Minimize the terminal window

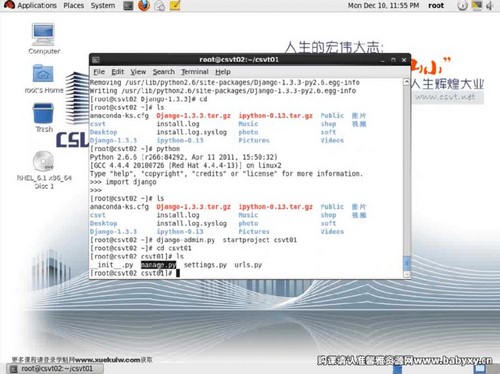tap(382, 60)
